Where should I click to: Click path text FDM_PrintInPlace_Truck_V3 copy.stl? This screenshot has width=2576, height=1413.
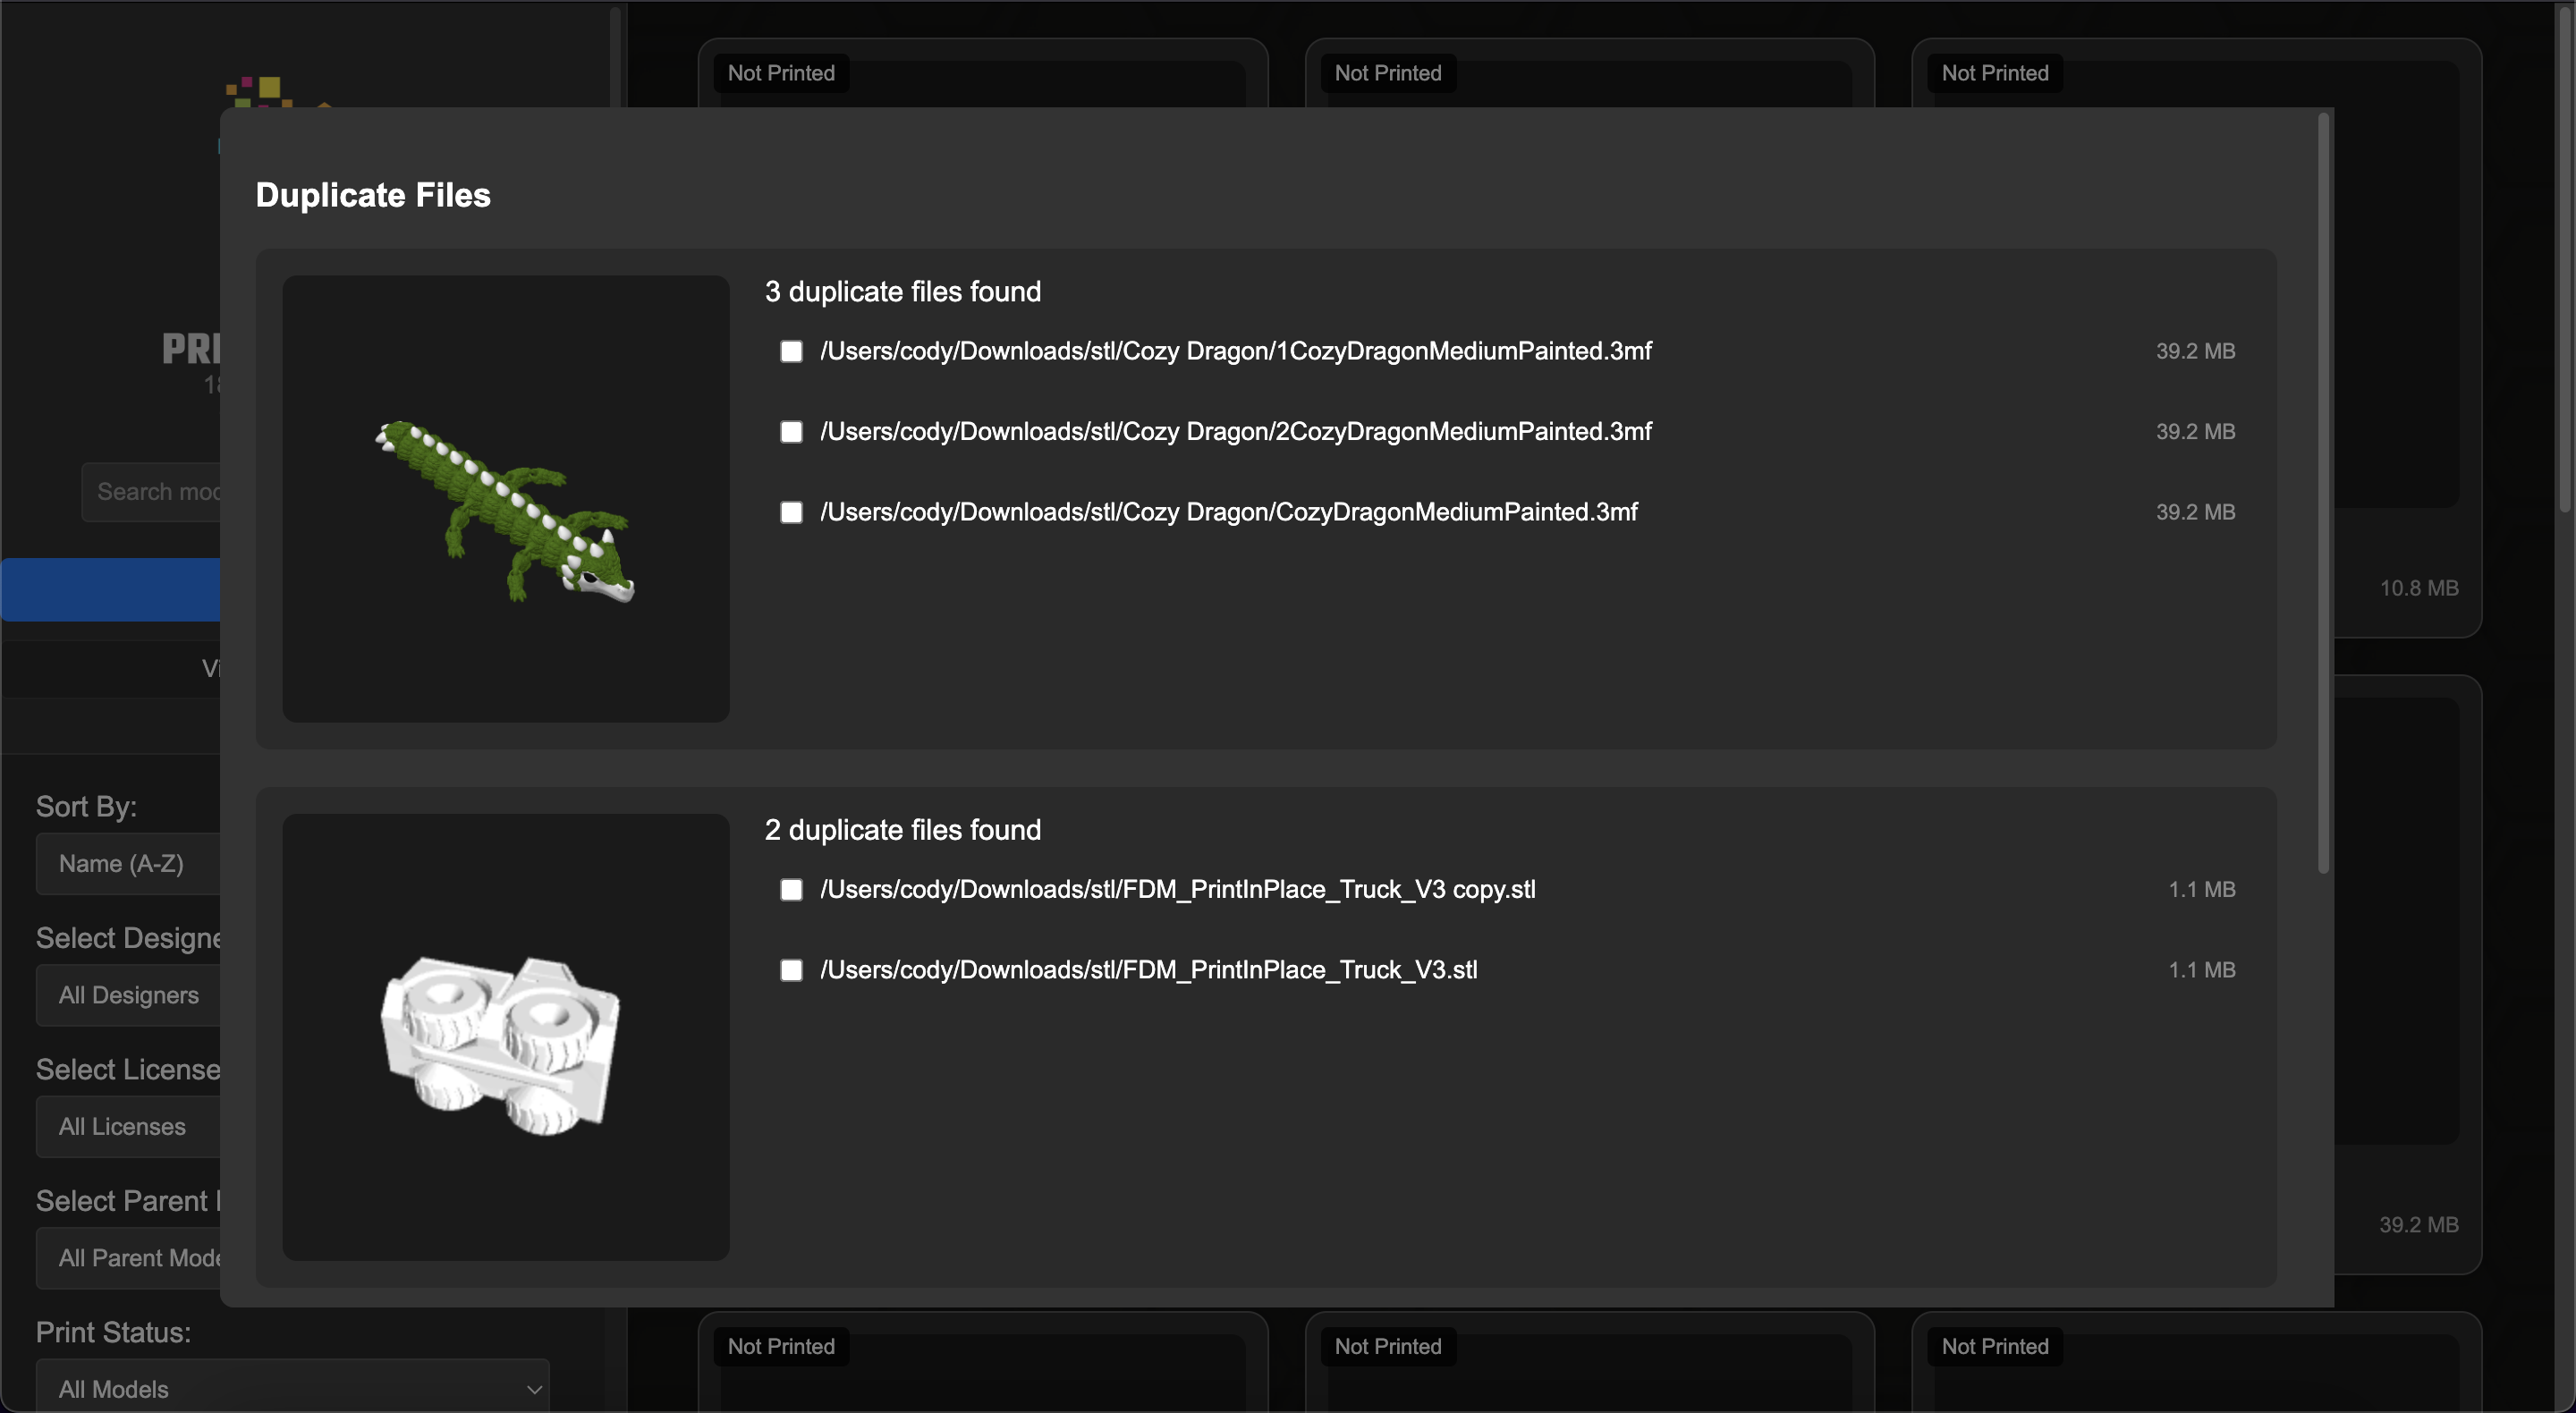coord(1177,890)
